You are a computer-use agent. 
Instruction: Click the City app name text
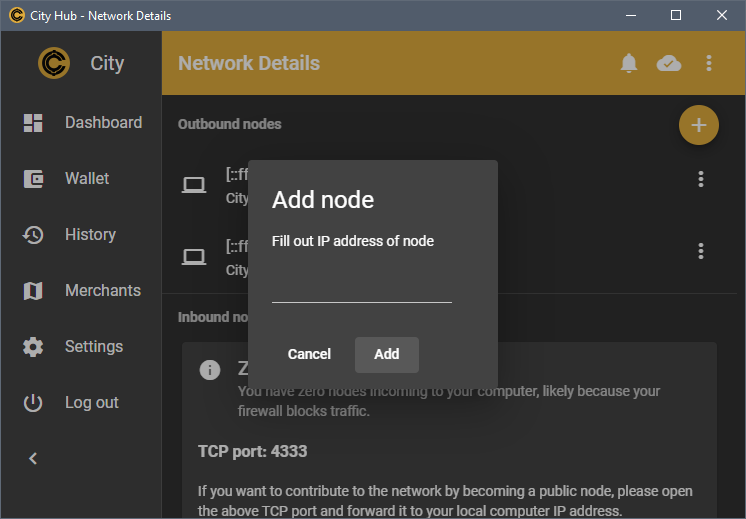[x=108, y=63]
